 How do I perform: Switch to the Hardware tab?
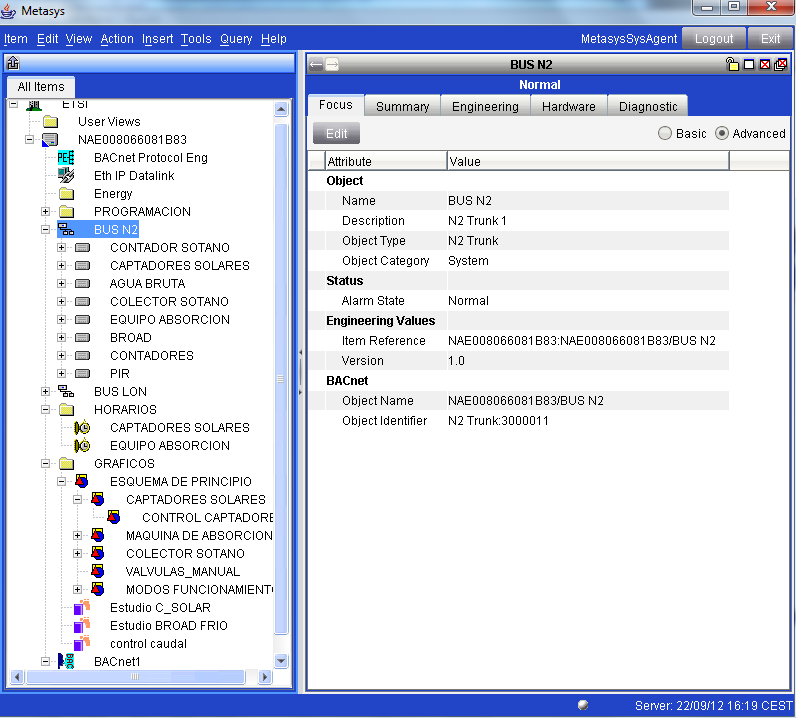(569, 106)
